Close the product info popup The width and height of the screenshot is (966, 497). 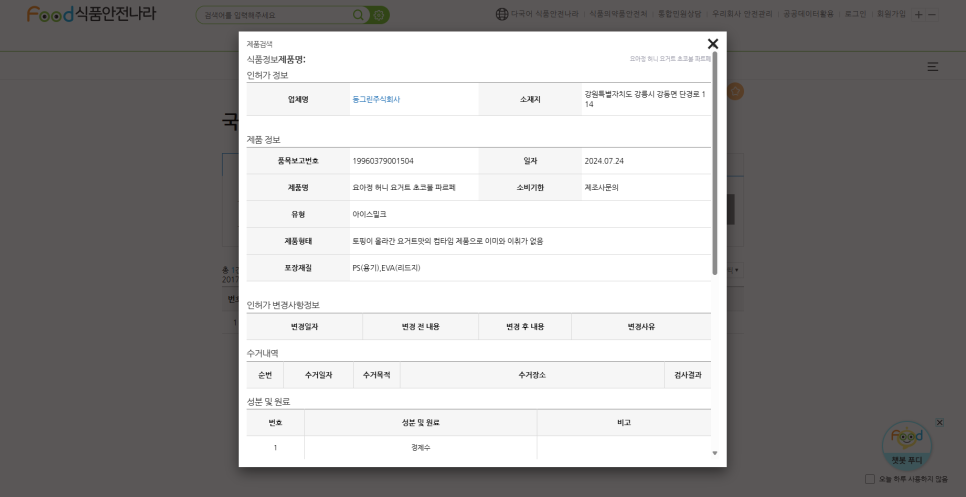[713, 44]
